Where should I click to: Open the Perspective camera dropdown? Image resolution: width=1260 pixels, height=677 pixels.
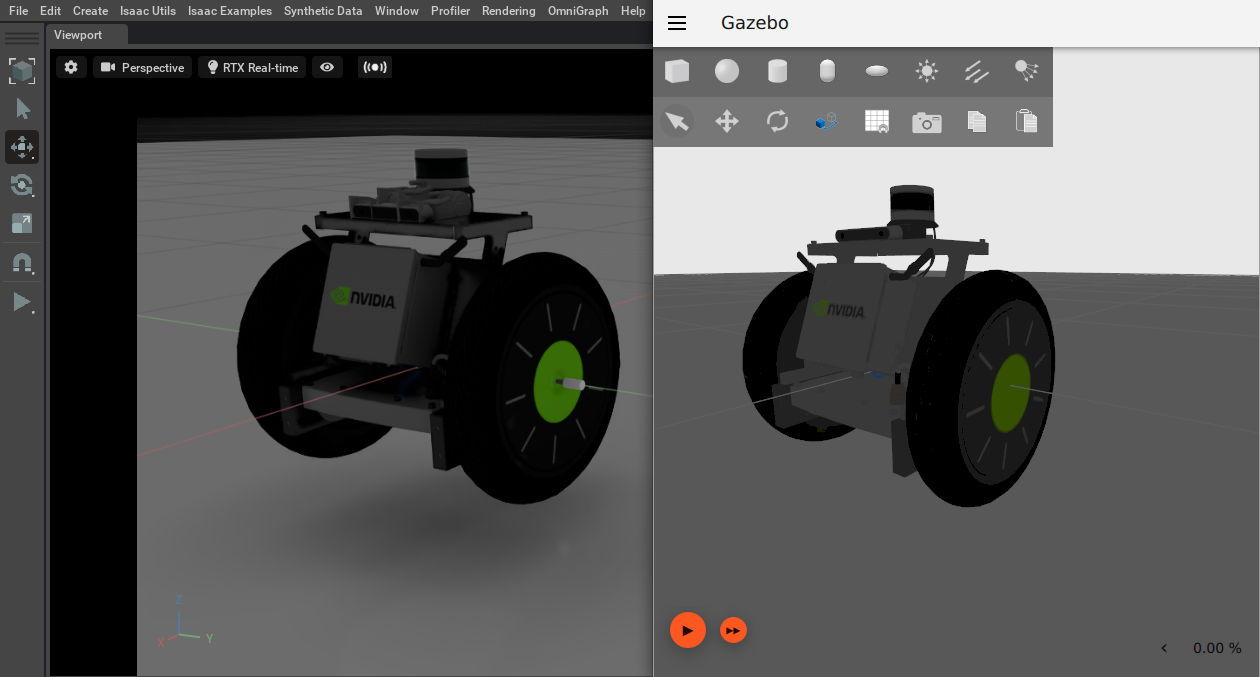[x=143, y=67]
